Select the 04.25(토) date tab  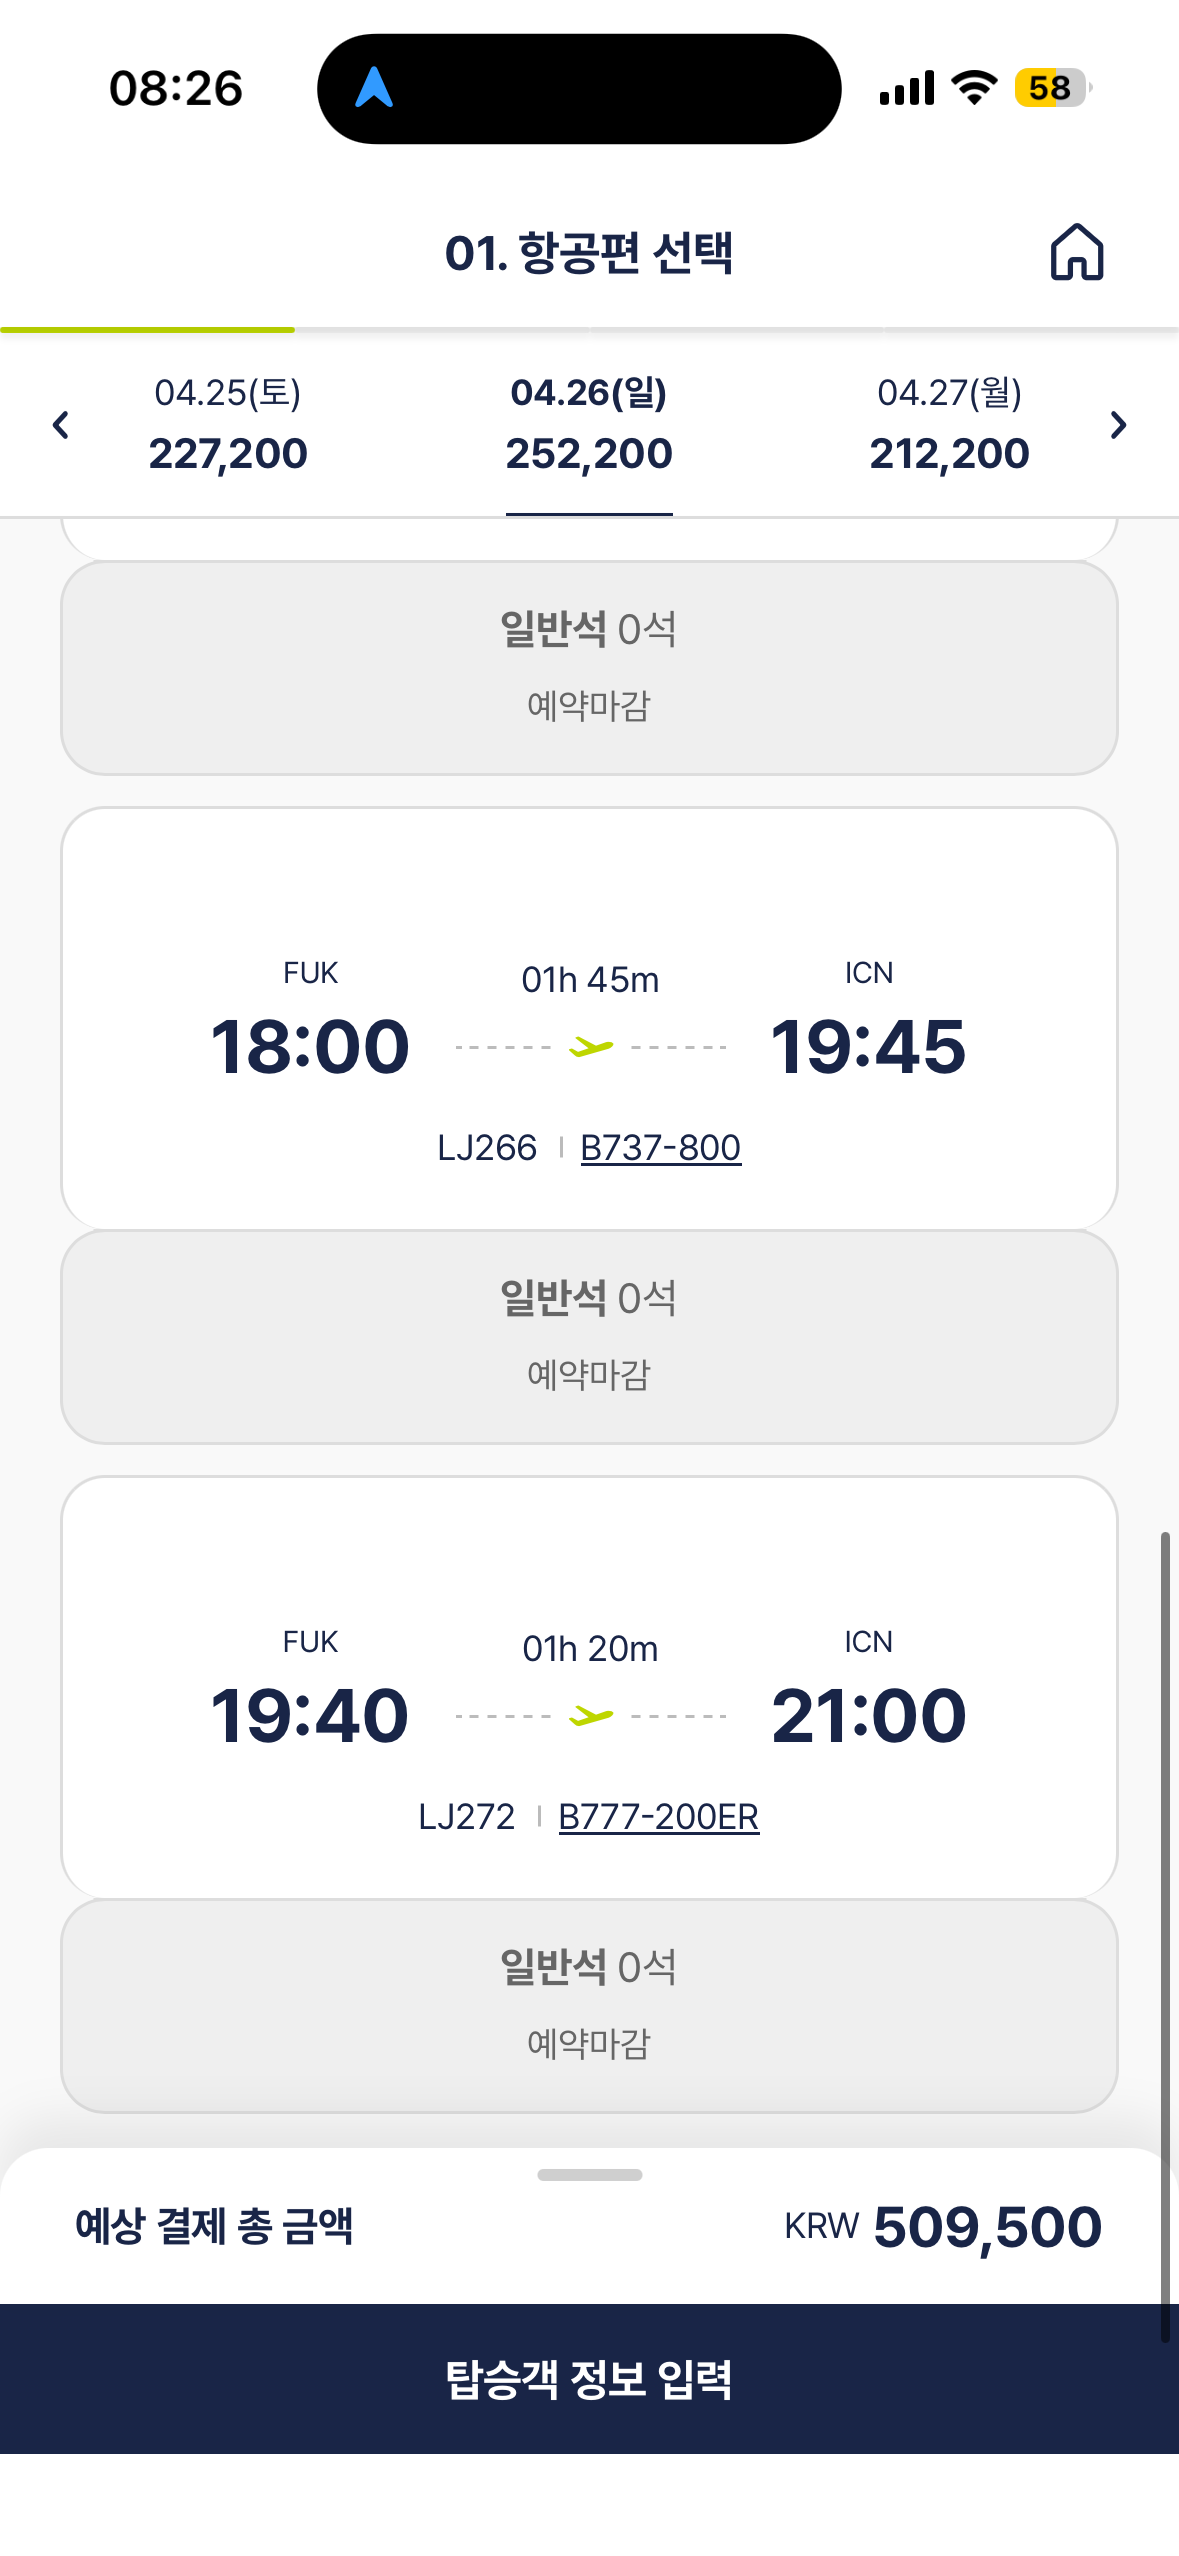(x=228, y=424)
